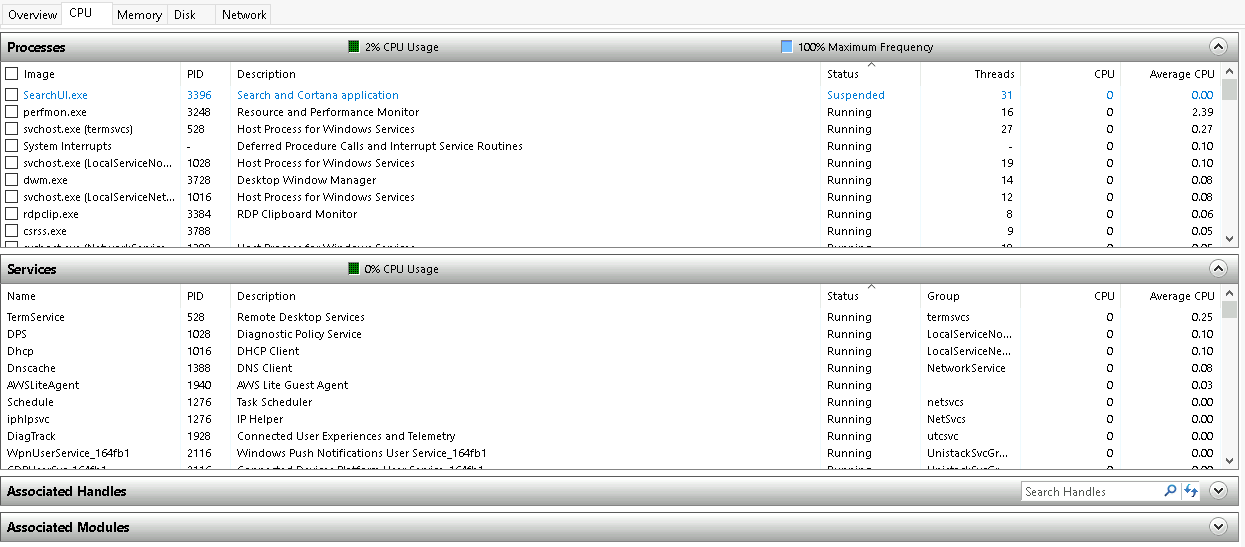Check the Image header select-all checkbox
This screenshot has height=547, width=1245.
click(12, 74)
